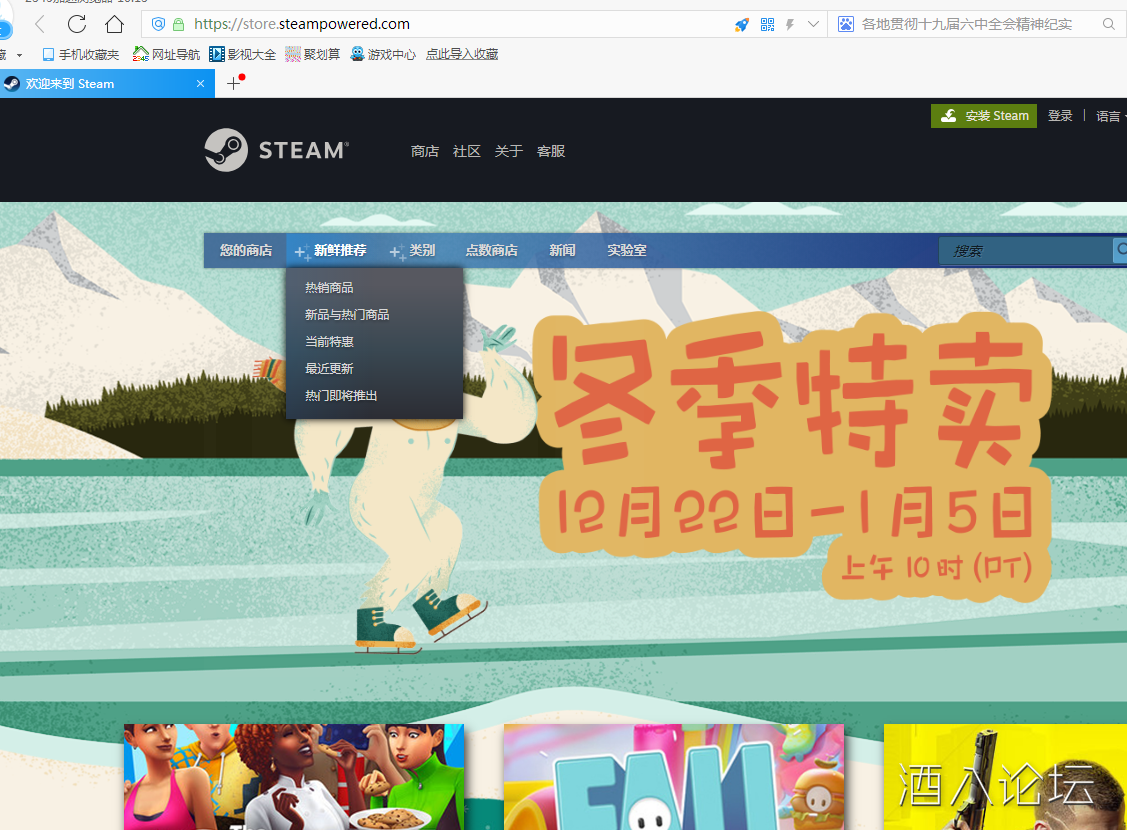Click the Steam store 搜索 input field

(1025, 251)
